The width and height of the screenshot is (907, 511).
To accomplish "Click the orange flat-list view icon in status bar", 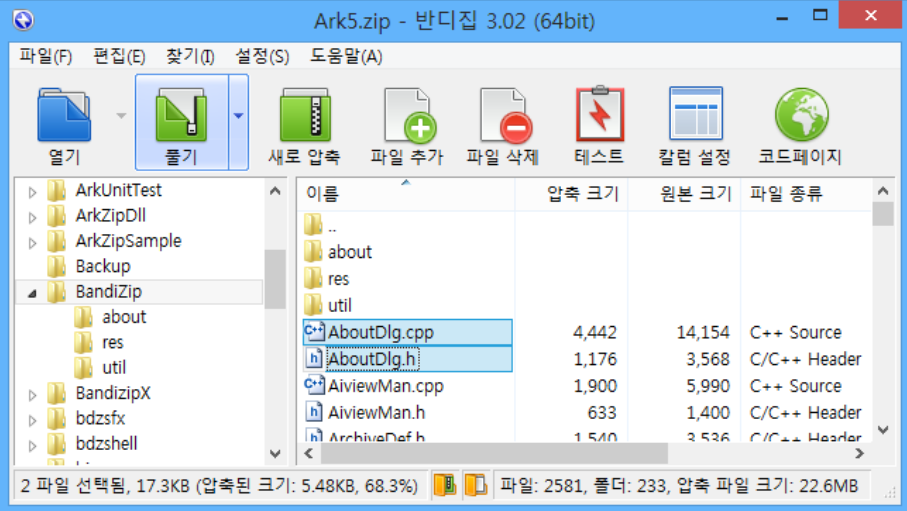I will [476, 485].
